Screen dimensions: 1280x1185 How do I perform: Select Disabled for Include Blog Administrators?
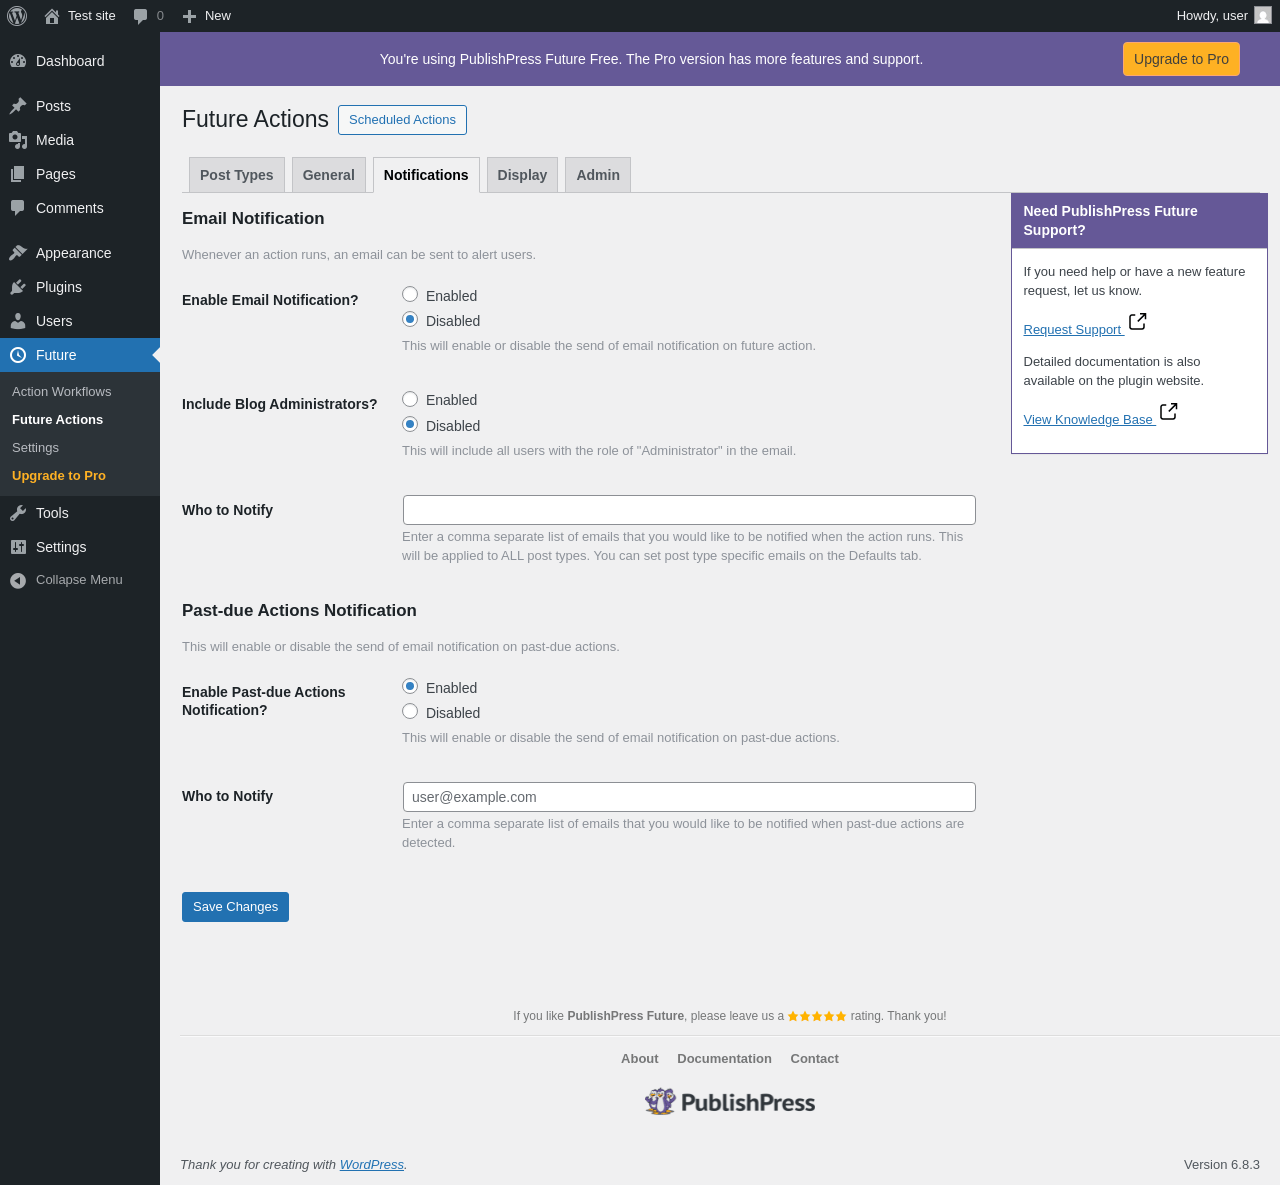[410, 424]
